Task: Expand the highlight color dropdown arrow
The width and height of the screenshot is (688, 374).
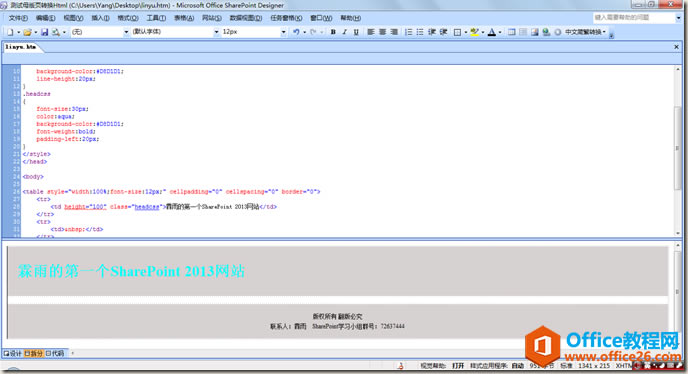Action: coord(483,32)
